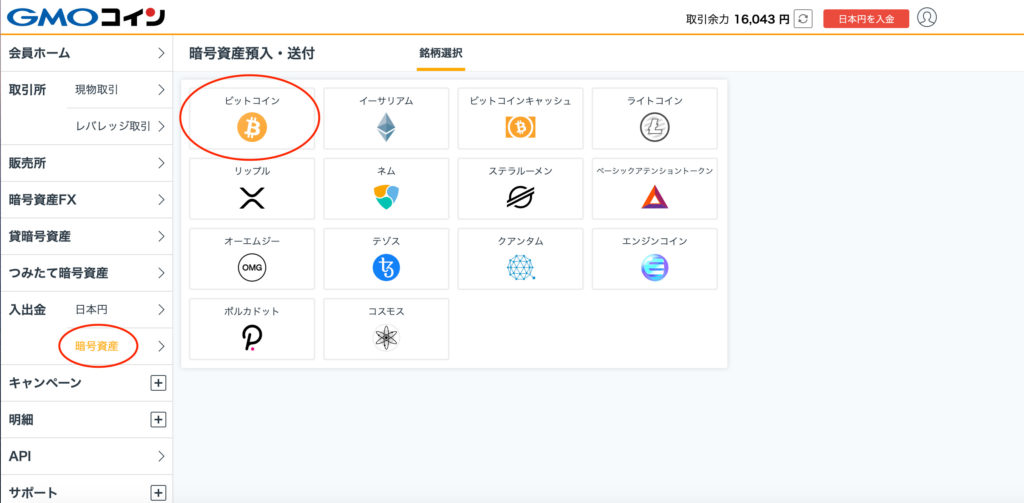Image resolution: width=1024 pixels, height=503 pixels.
Task: Click the ベーシックアテンショントークン label
Action: pyautogui.click(x=654, y=171)
